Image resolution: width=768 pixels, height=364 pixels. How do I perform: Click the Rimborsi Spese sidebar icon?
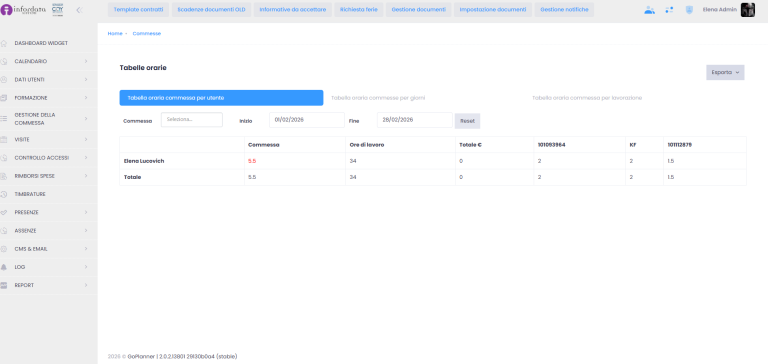click(4, 176)
